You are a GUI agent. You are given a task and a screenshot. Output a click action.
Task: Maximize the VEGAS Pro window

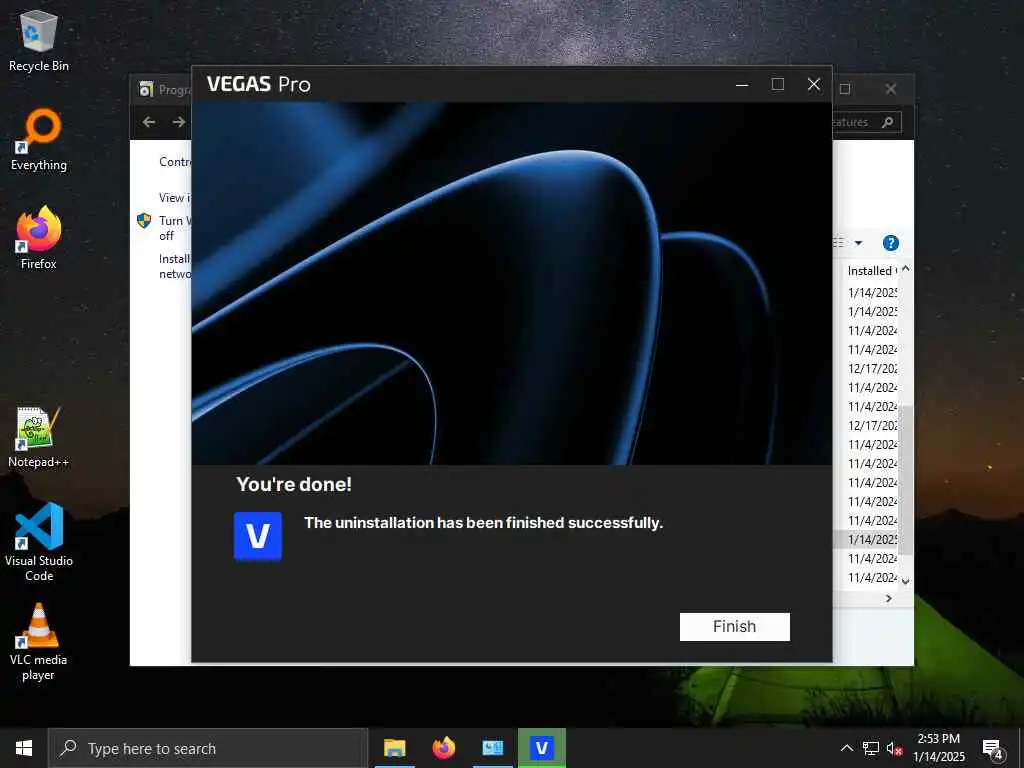point(778,84)
